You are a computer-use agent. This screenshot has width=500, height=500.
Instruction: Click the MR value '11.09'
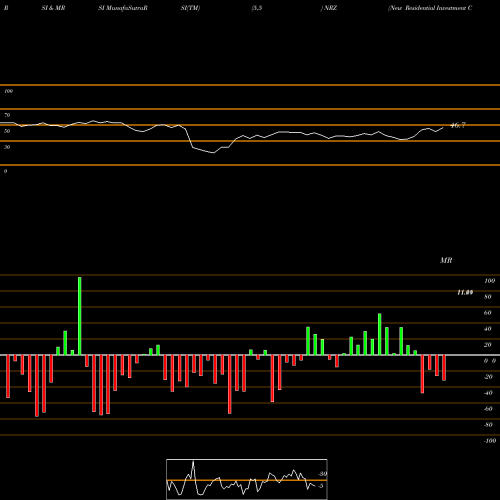[465, 293]
